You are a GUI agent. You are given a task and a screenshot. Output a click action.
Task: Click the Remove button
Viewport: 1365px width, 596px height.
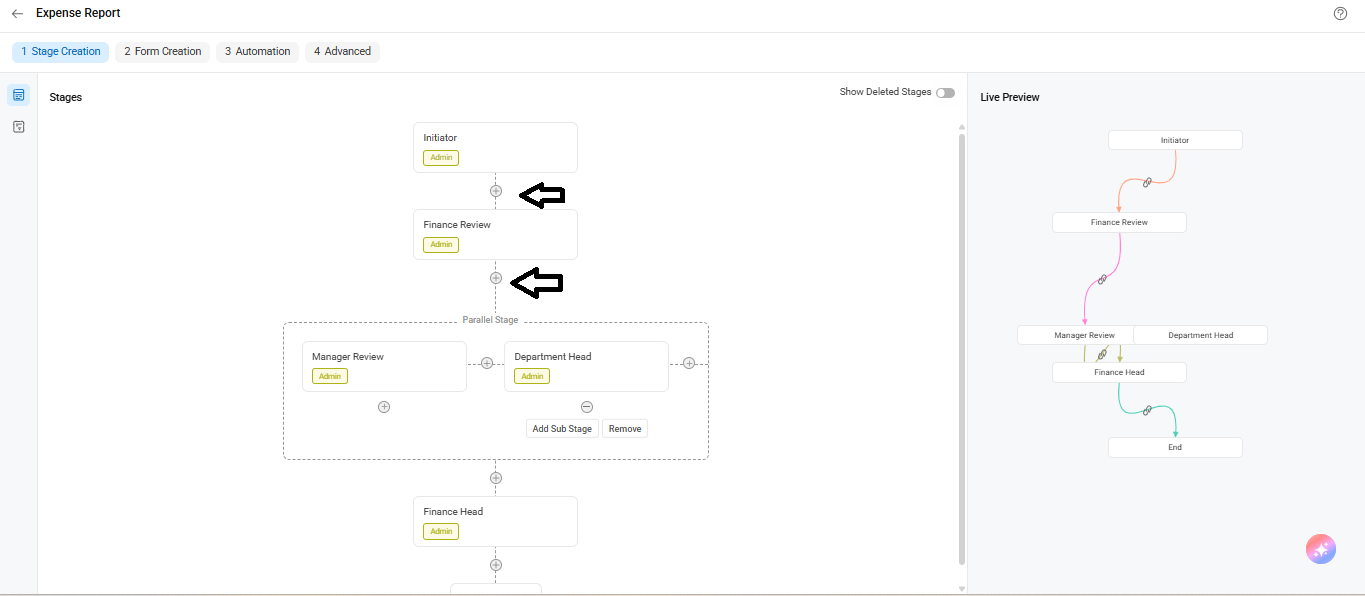(x=625, y=429)
